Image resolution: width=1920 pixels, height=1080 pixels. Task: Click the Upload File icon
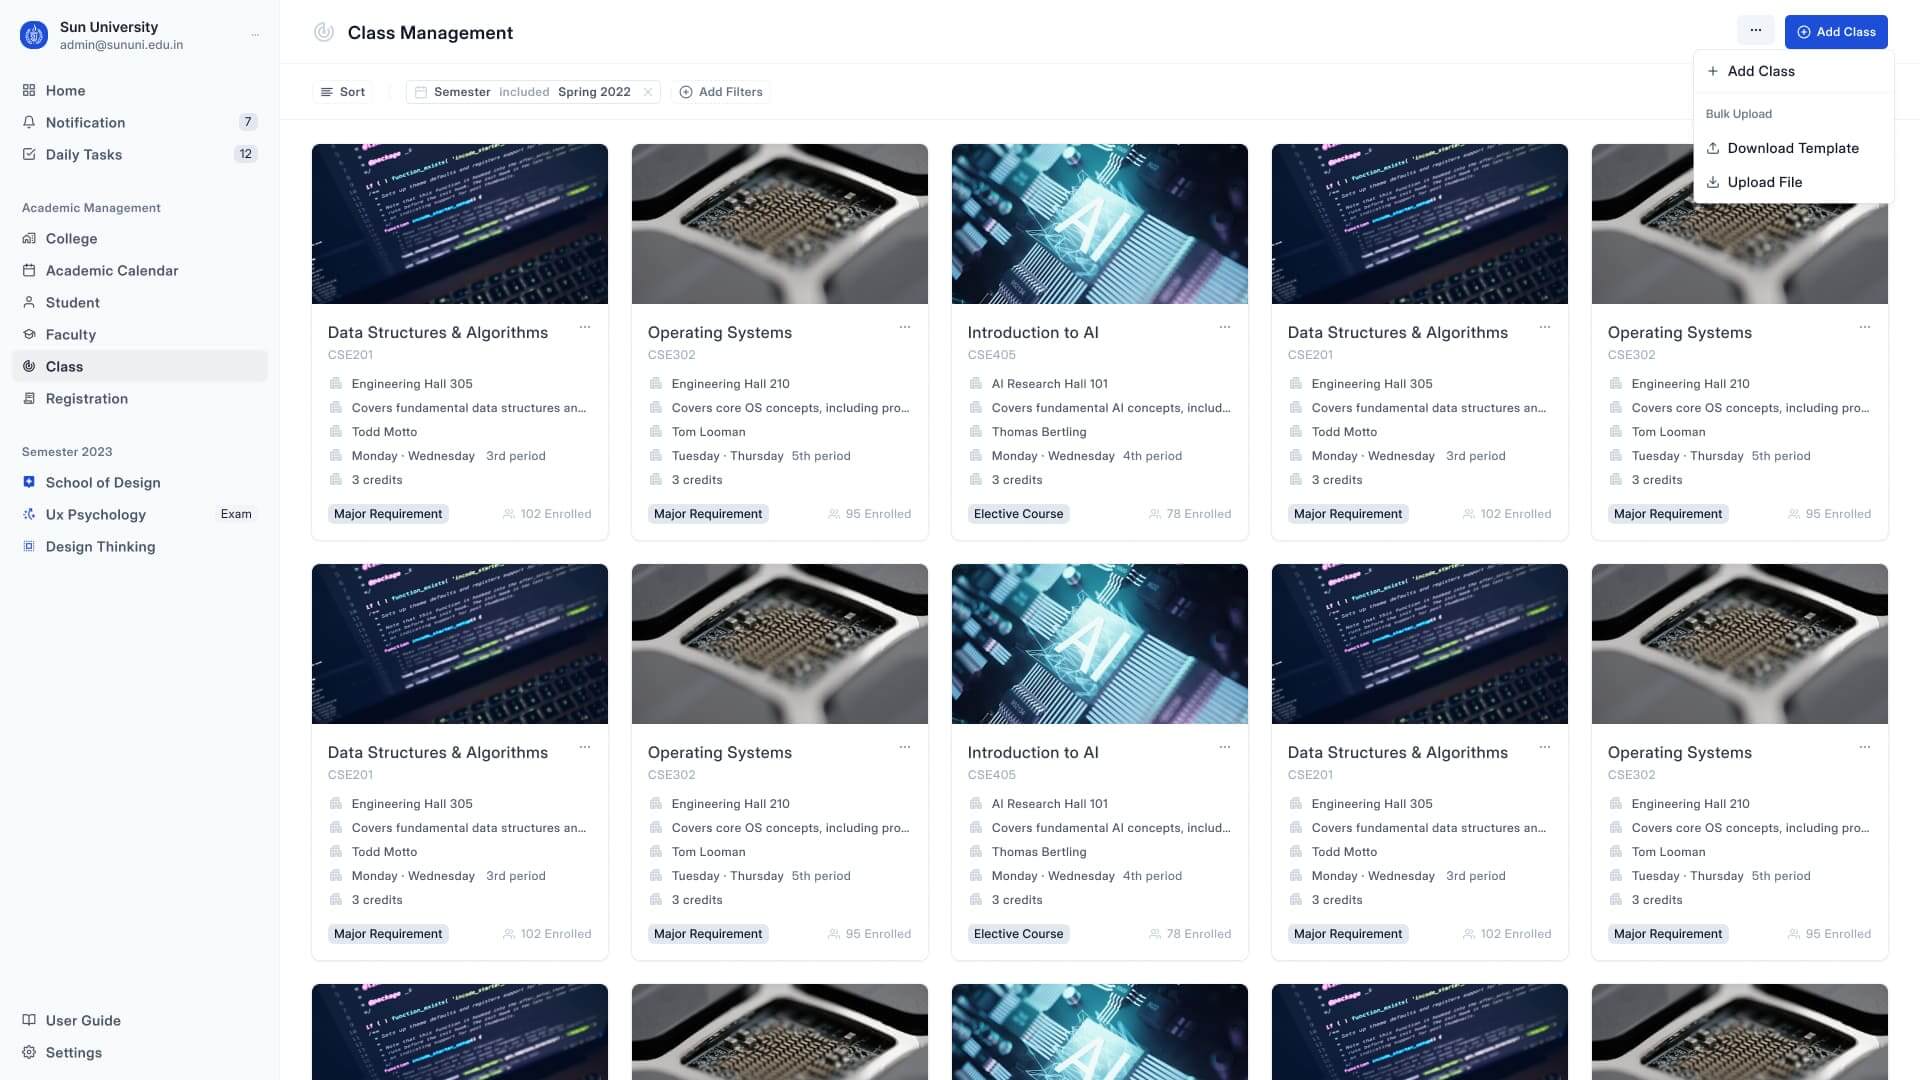pyautogui.click(x=1713, y=182)
